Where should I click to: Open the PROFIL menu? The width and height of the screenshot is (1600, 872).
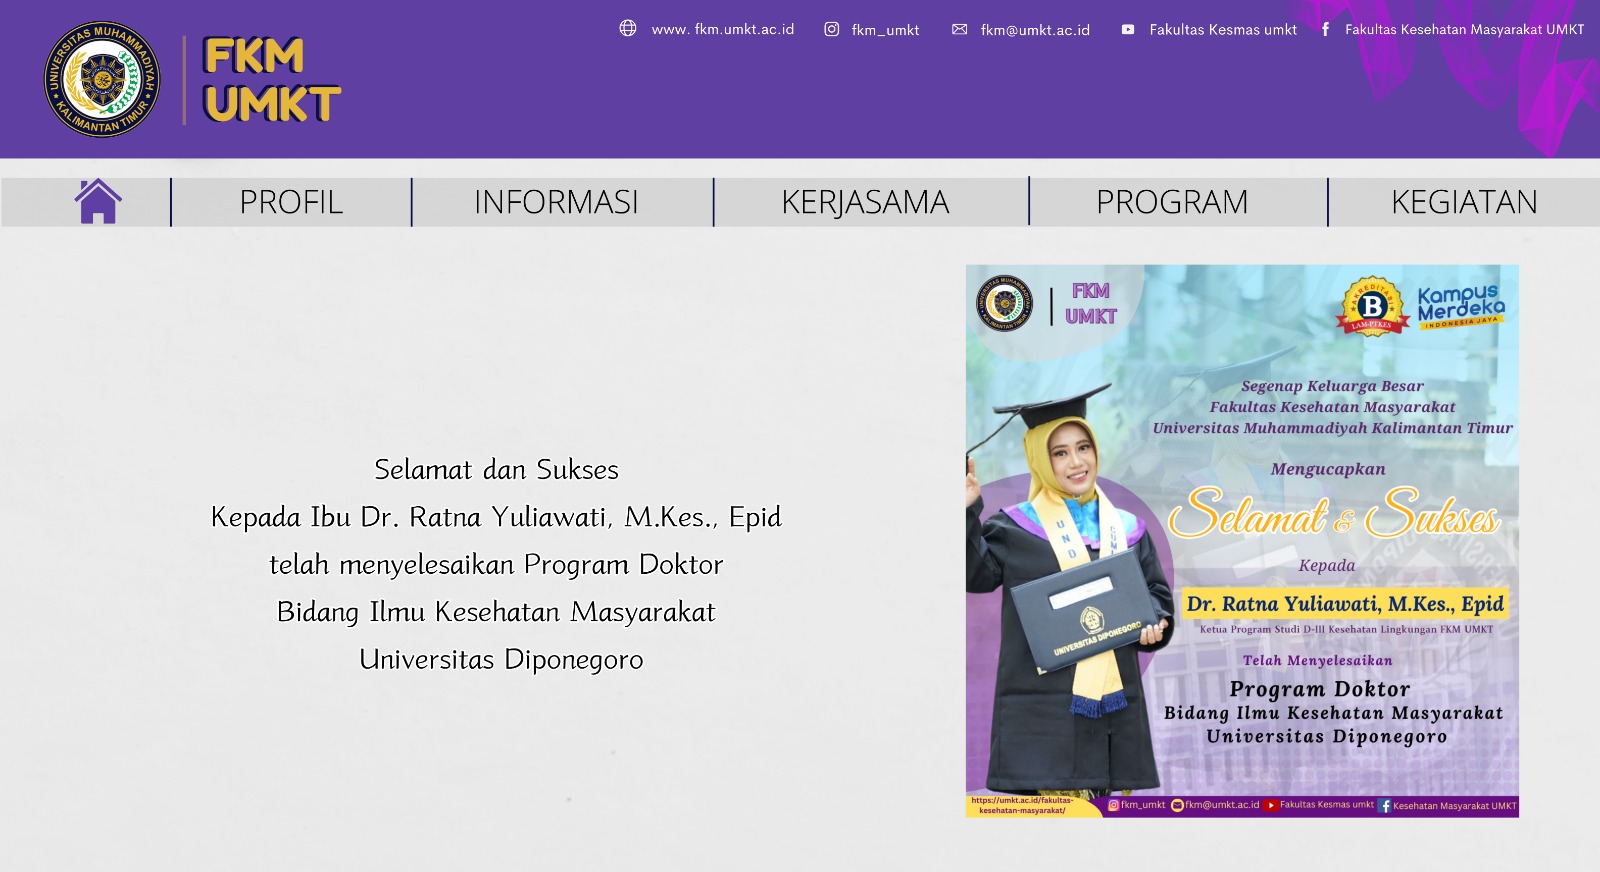291,202
